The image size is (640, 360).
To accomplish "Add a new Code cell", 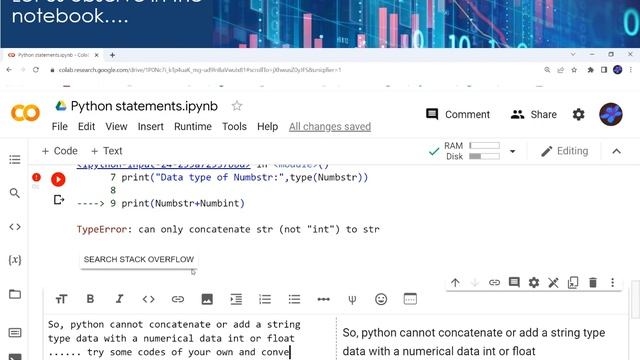I will pyautogui.click(x=60, y=151).
